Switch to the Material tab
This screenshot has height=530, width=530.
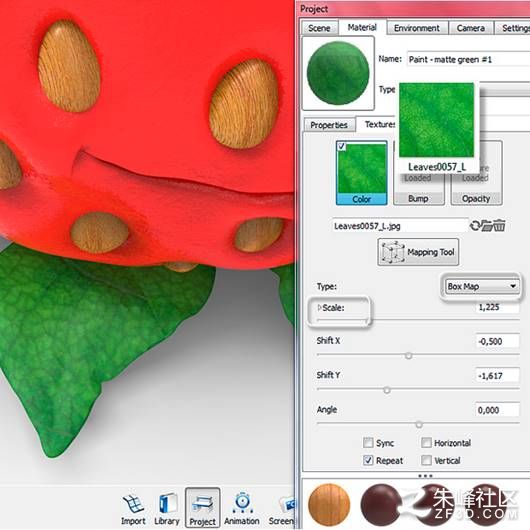pos(362,27)
